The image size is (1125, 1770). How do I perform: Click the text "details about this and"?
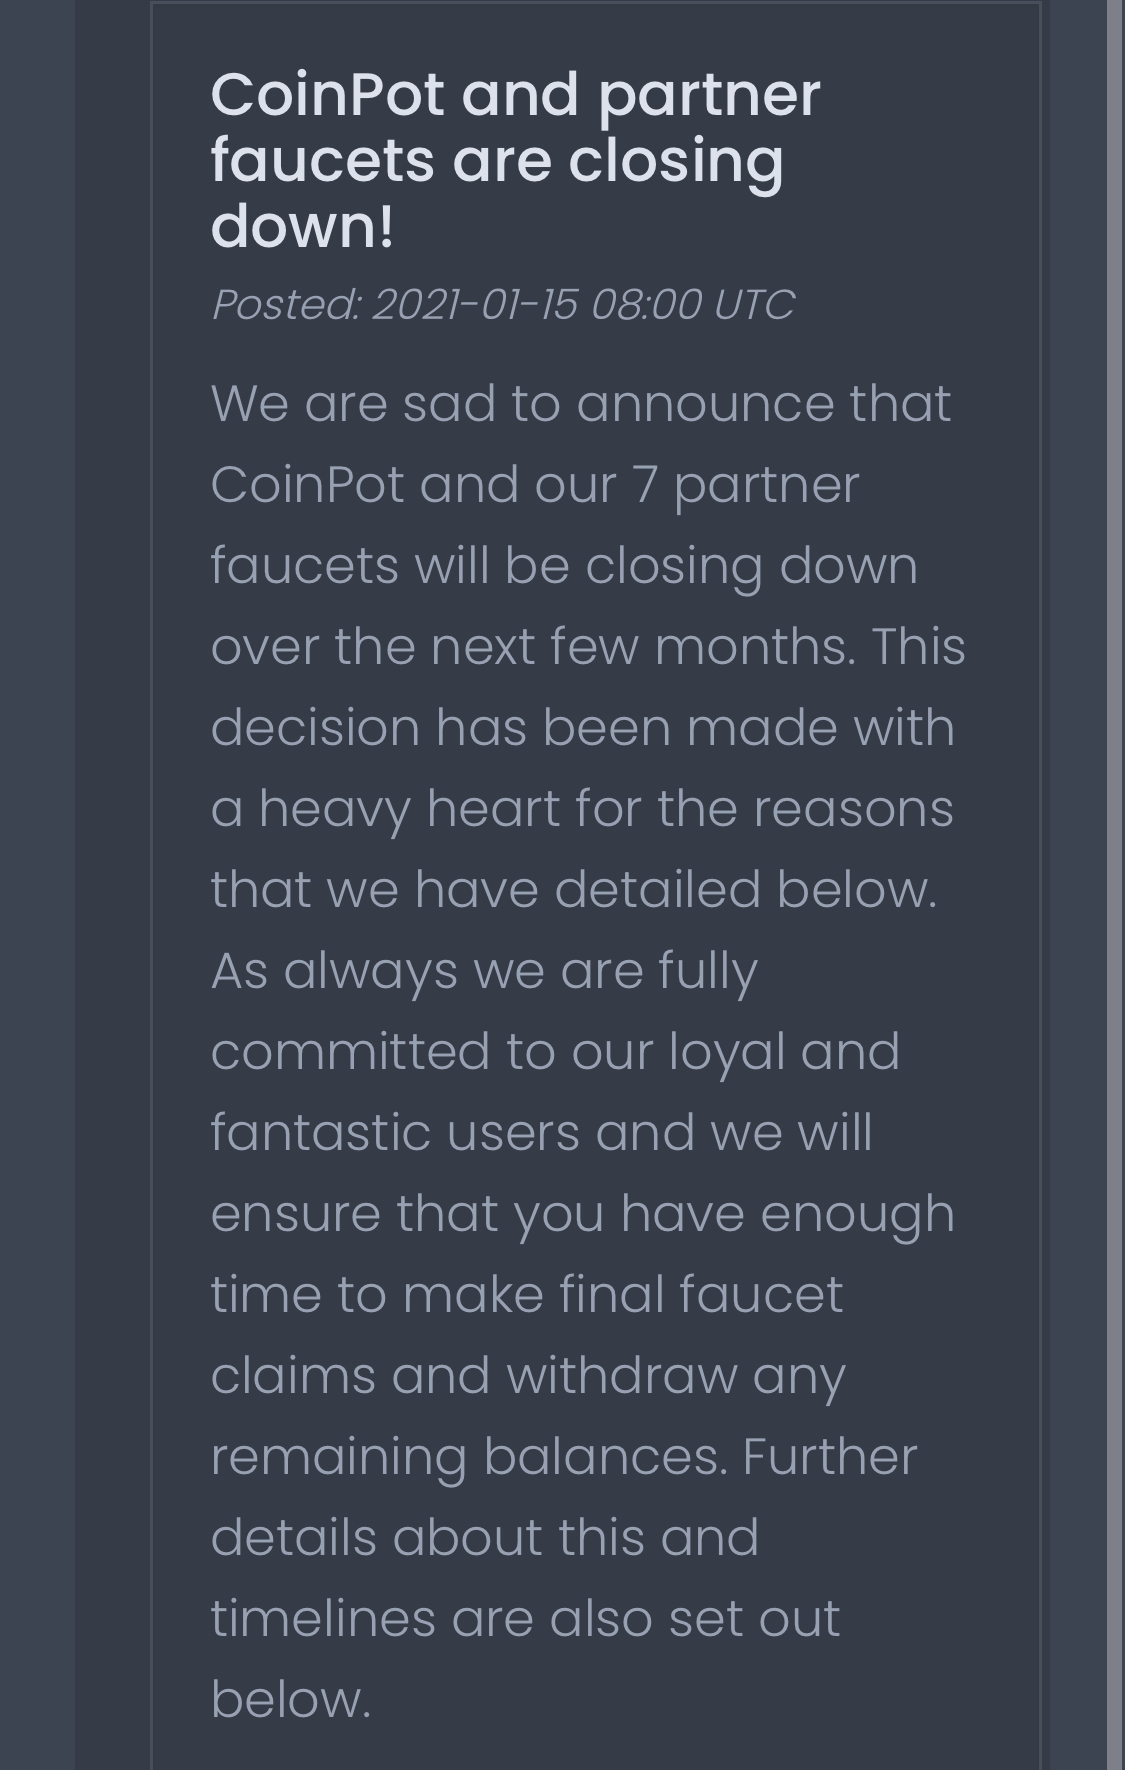point(484,1537)
